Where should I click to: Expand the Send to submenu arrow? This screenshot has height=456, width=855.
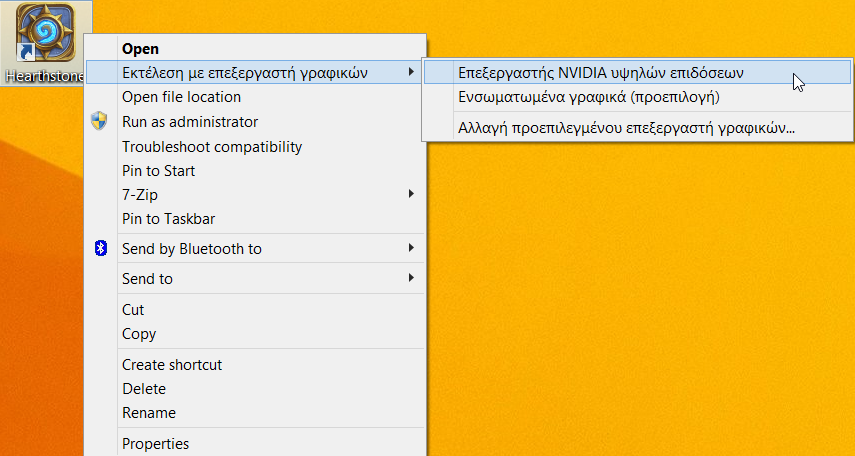(x=411, y=278)
